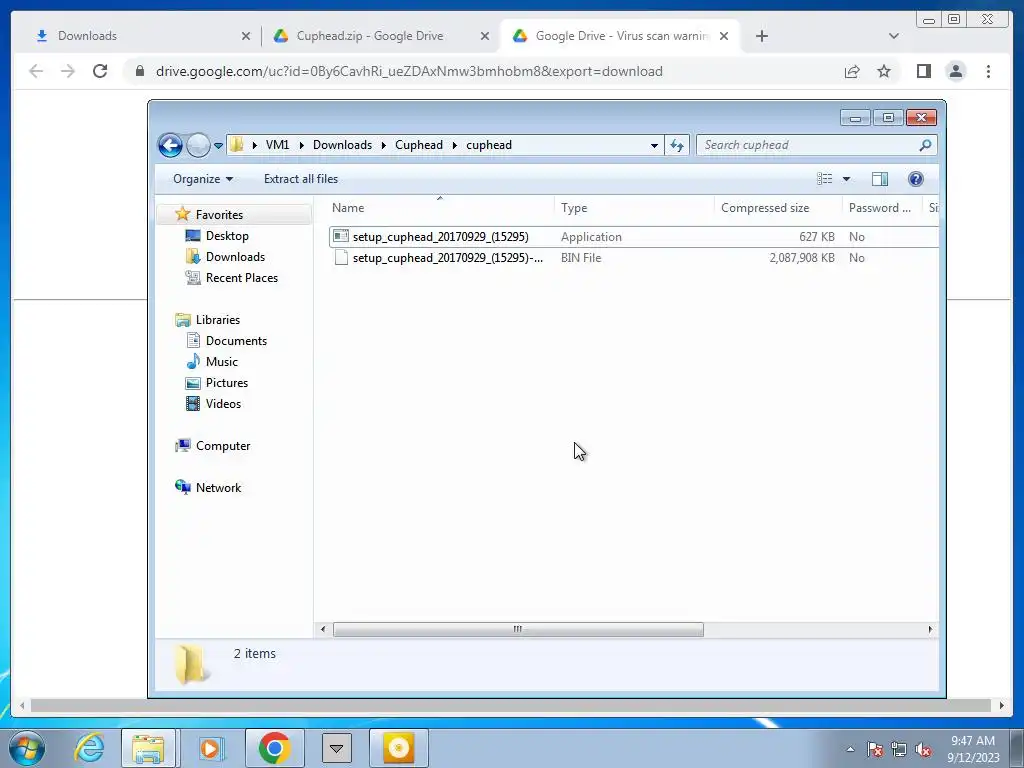The height and width of the screenshot is (768, 1024).
Task: Open Documents library
Action: coord(236,341)
